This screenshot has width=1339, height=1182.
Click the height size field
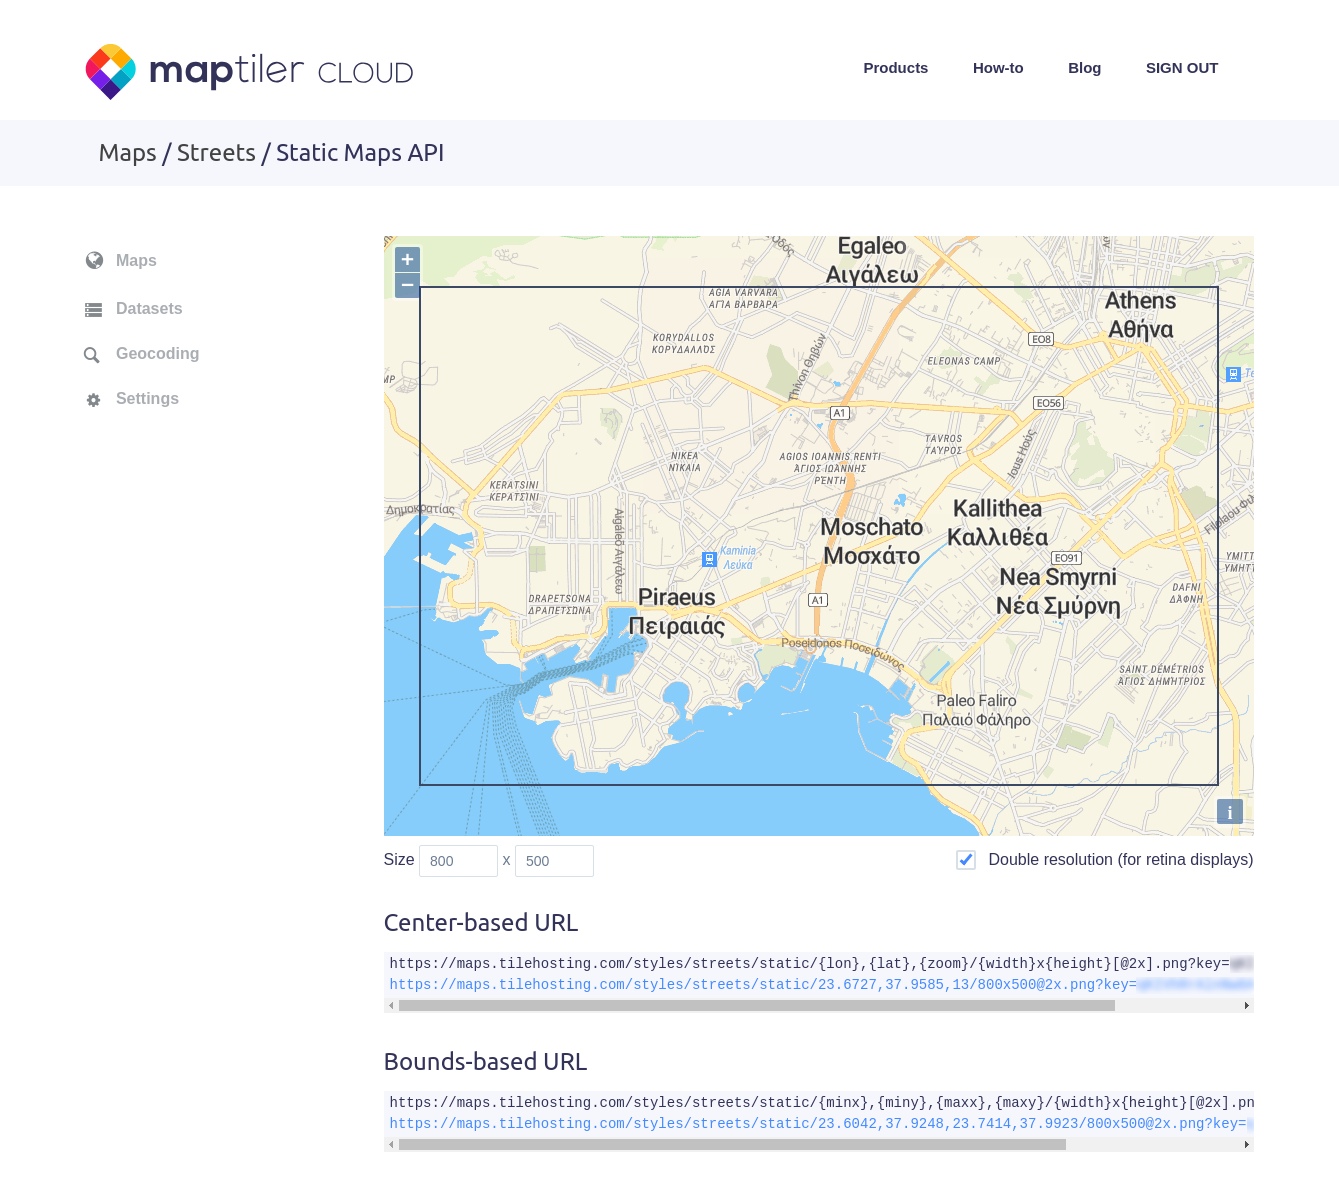coord(554,861)
